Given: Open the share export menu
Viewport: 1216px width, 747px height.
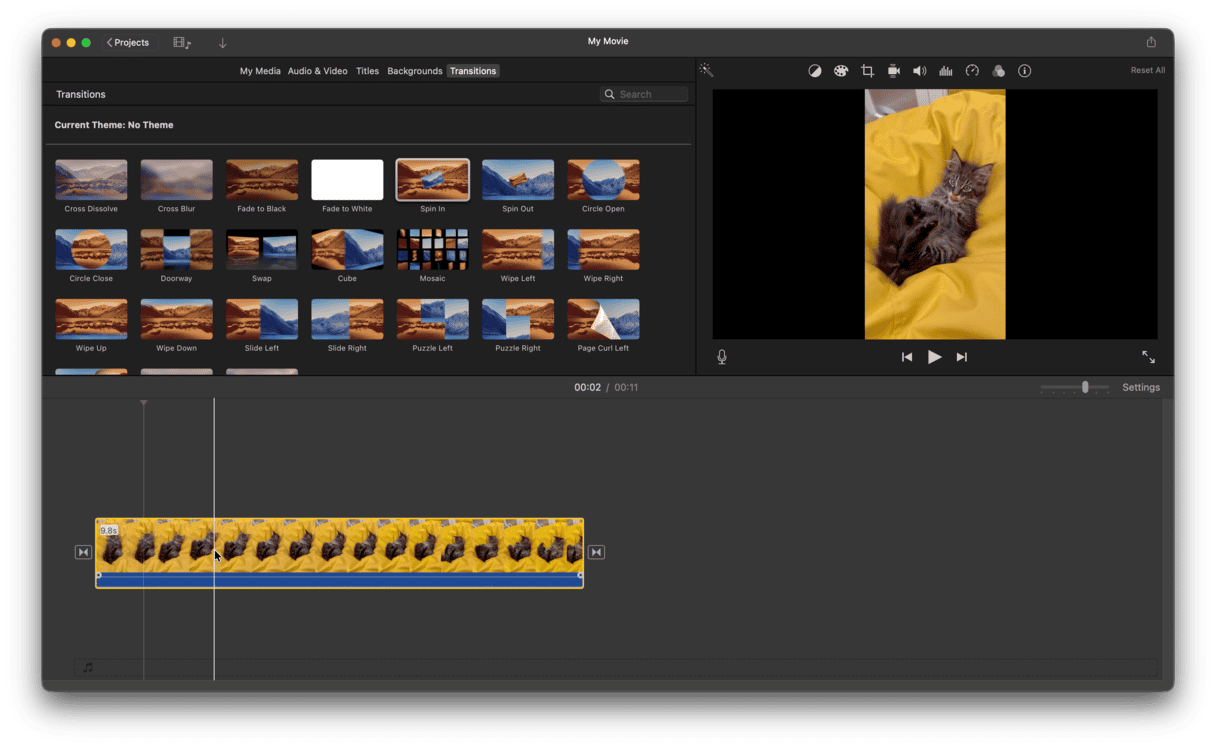Looking at the screenshot, I should coord(1151,42).
